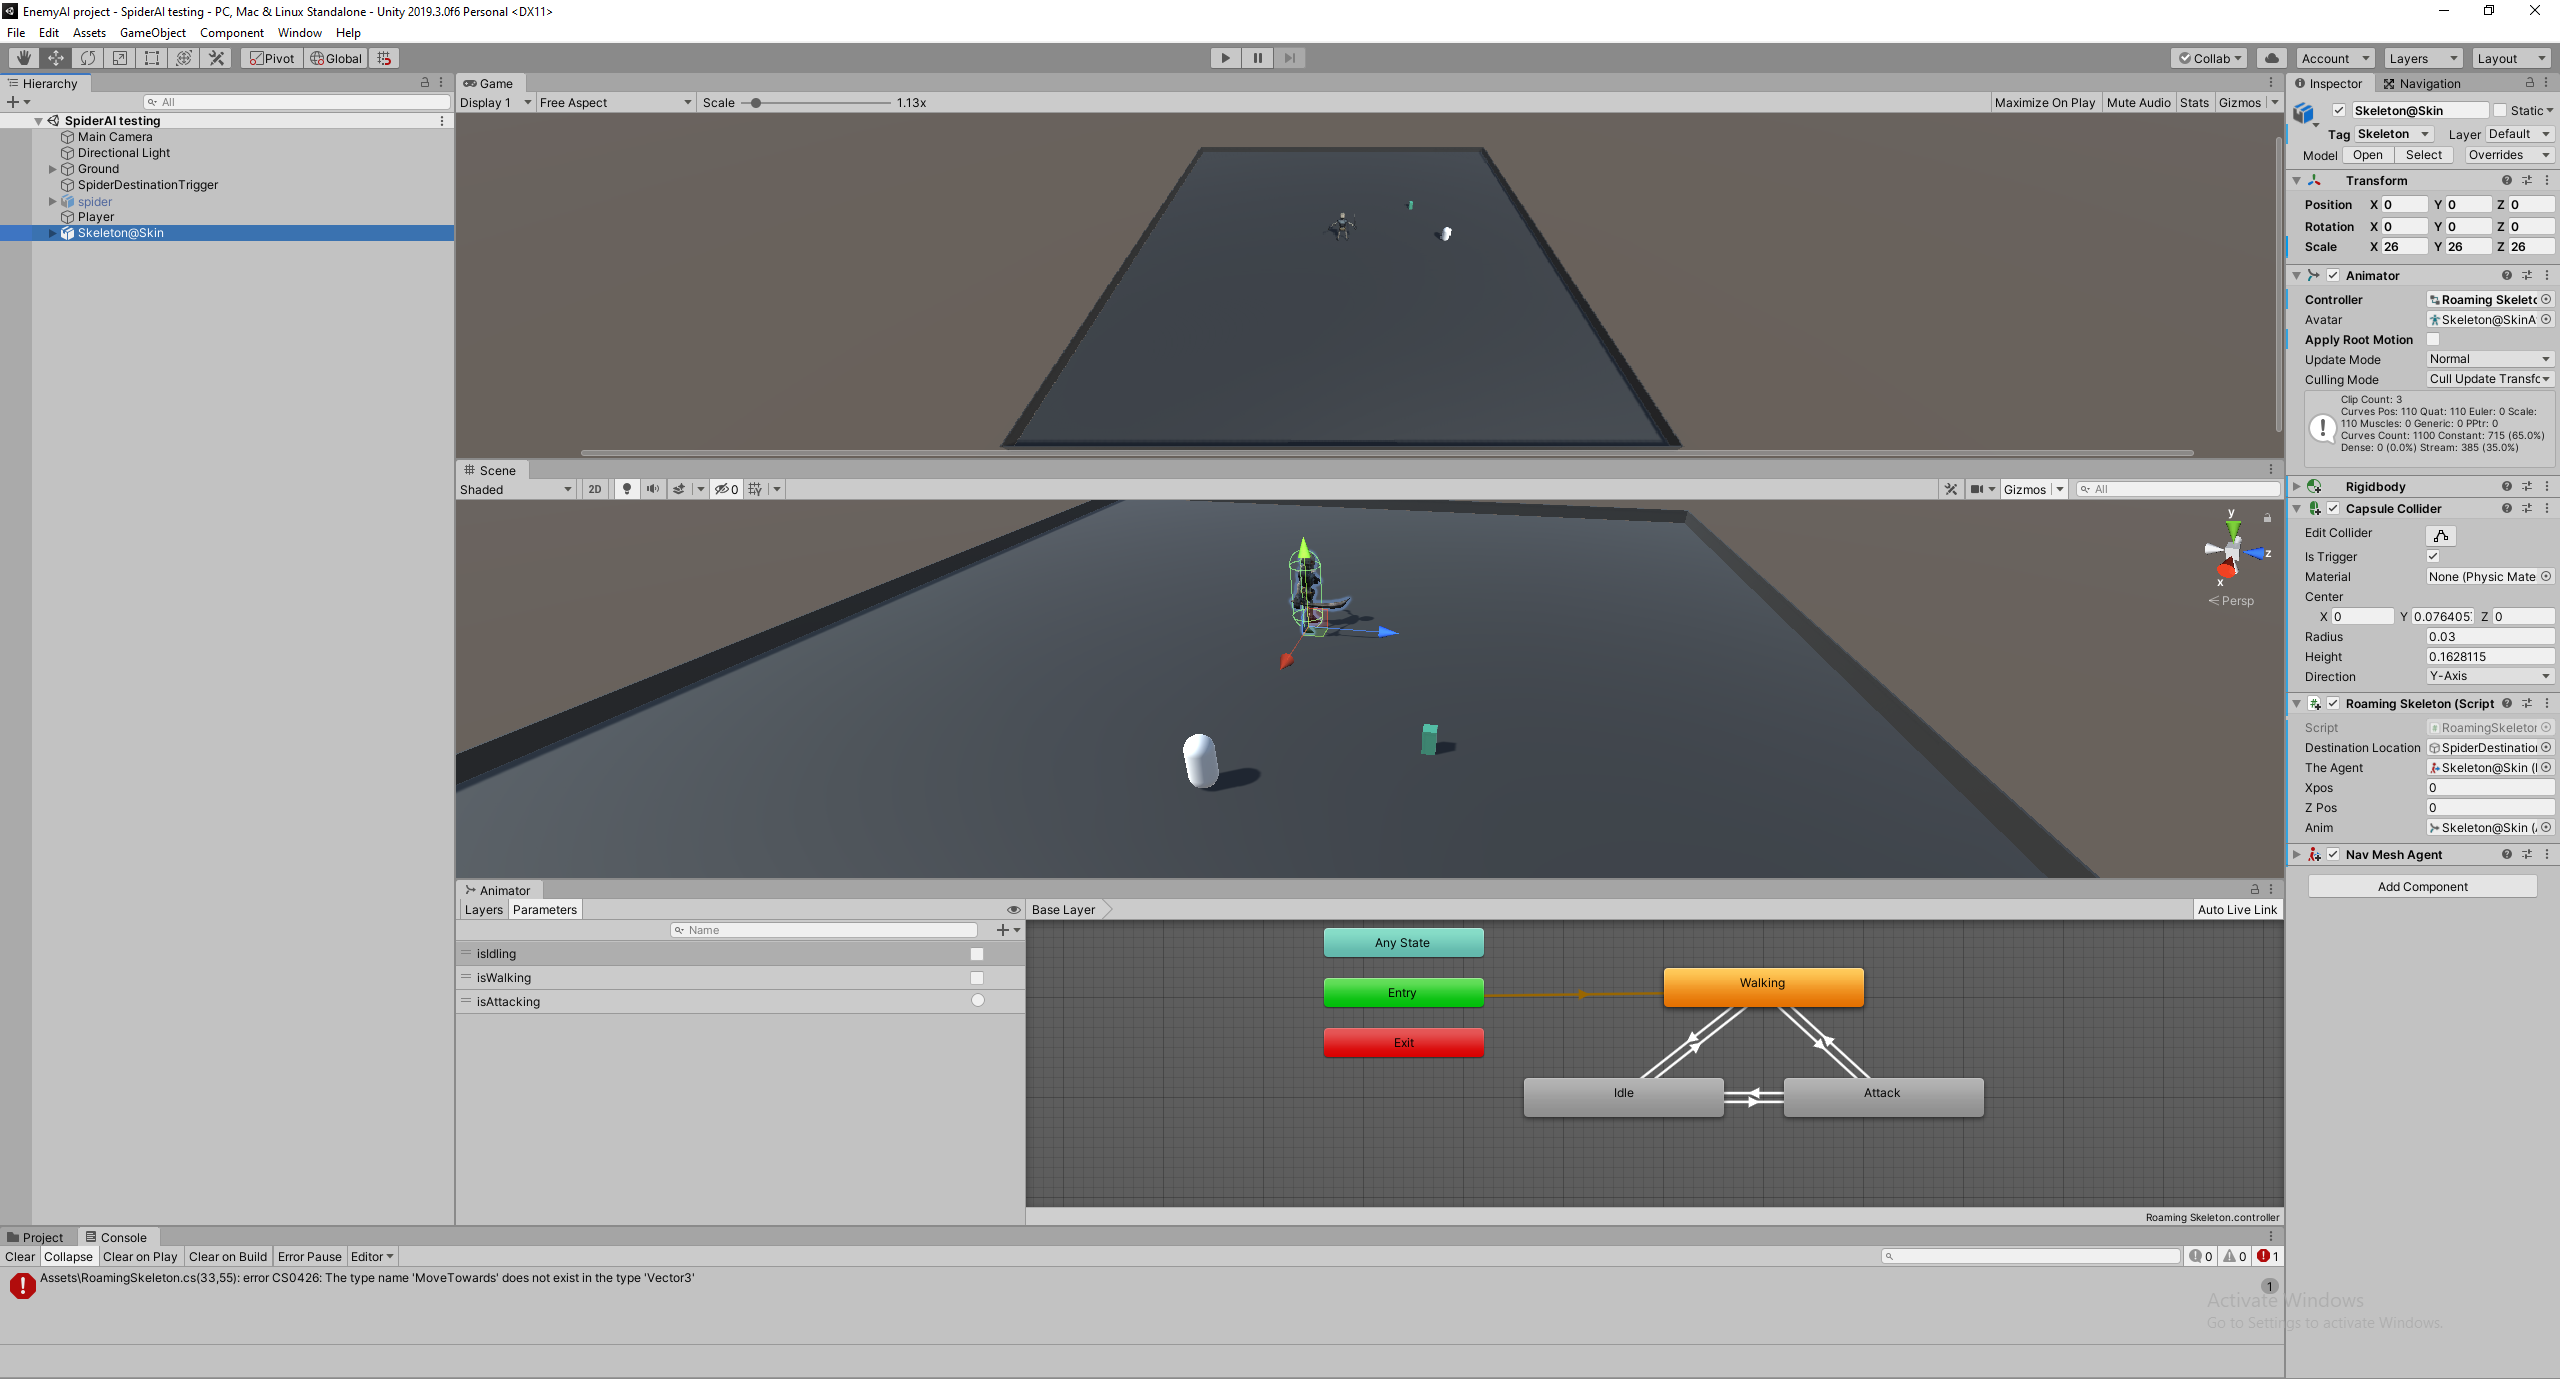Open the GameObject menu
This screenshot has width=2560, height=1379.
(x=152, y=33)
